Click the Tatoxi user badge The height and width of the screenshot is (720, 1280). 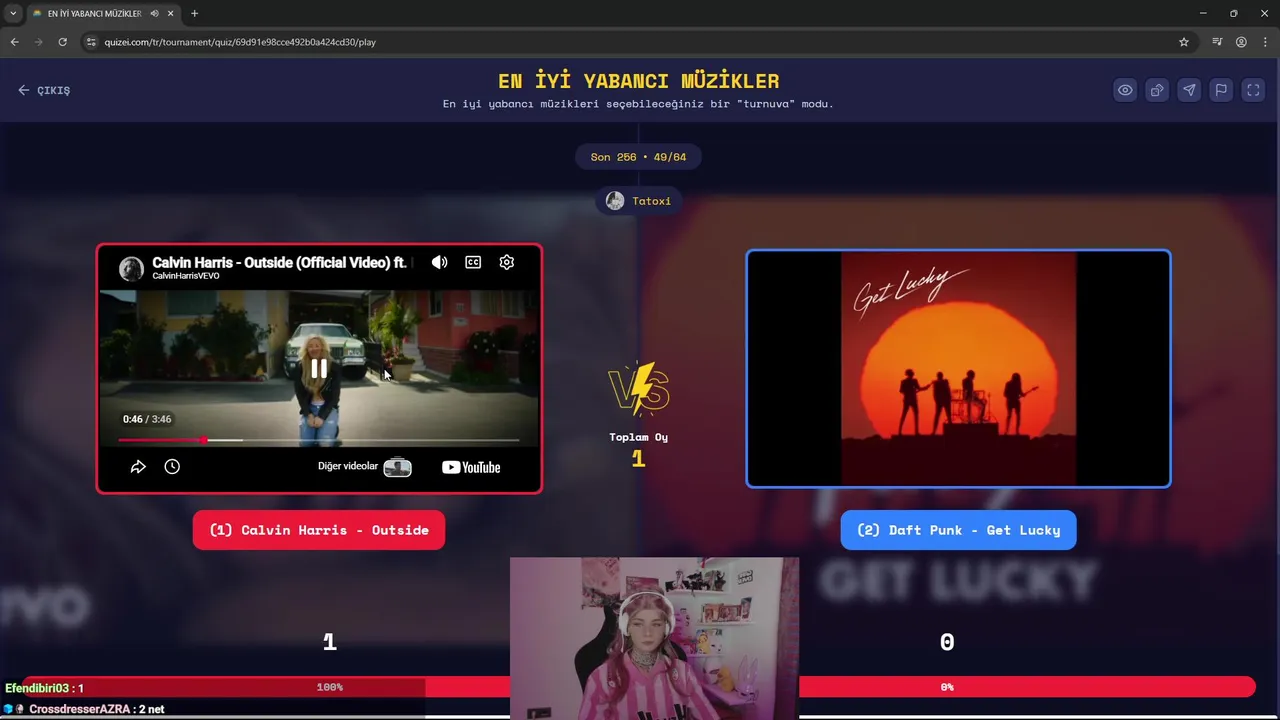click(639, 201)
